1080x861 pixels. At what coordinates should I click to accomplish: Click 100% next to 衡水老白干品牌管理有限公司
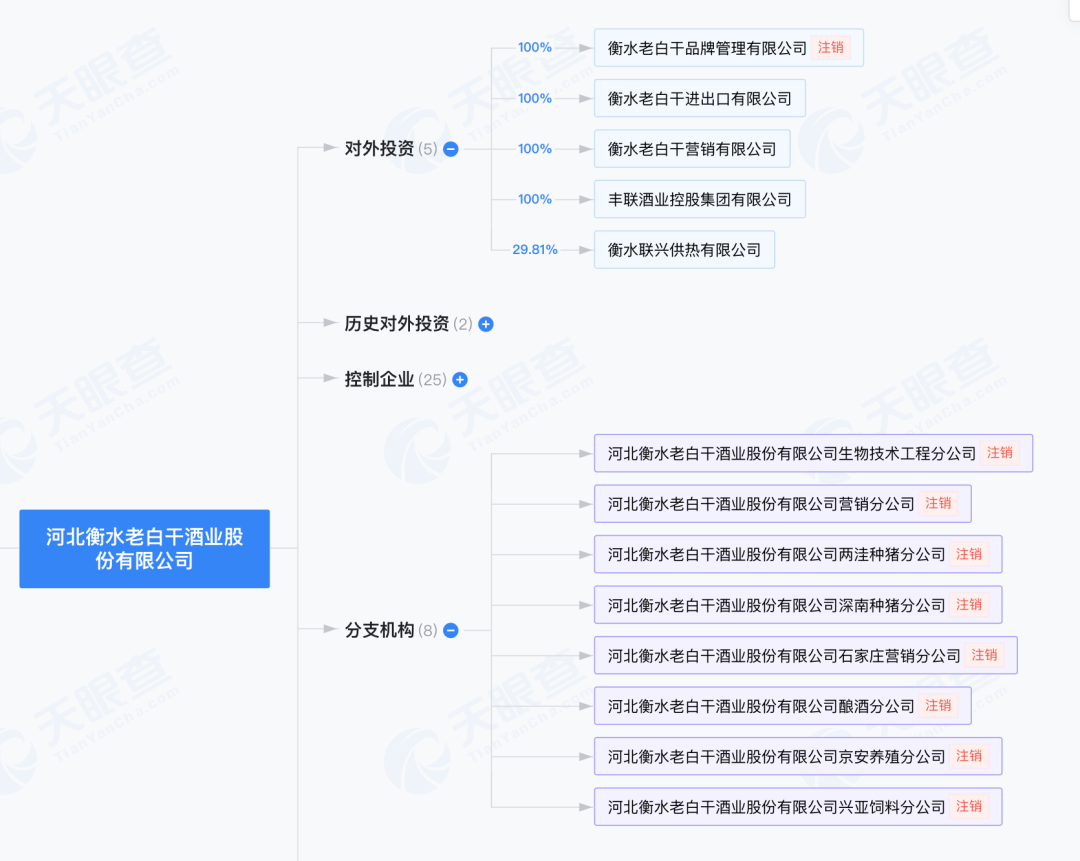click(534, 48)
